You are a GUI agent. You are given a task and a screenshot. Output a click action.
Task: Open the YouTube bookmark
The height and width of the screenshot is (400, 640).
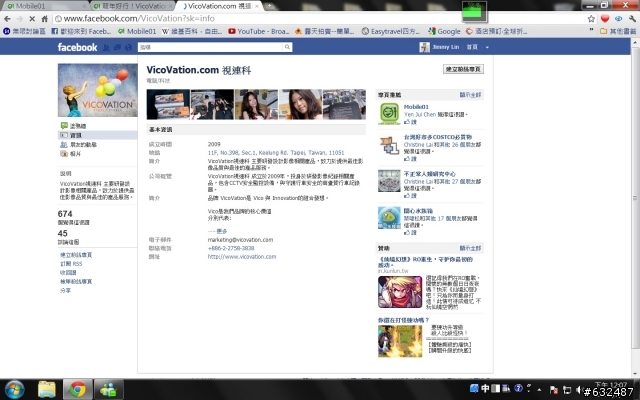(259, 31)
